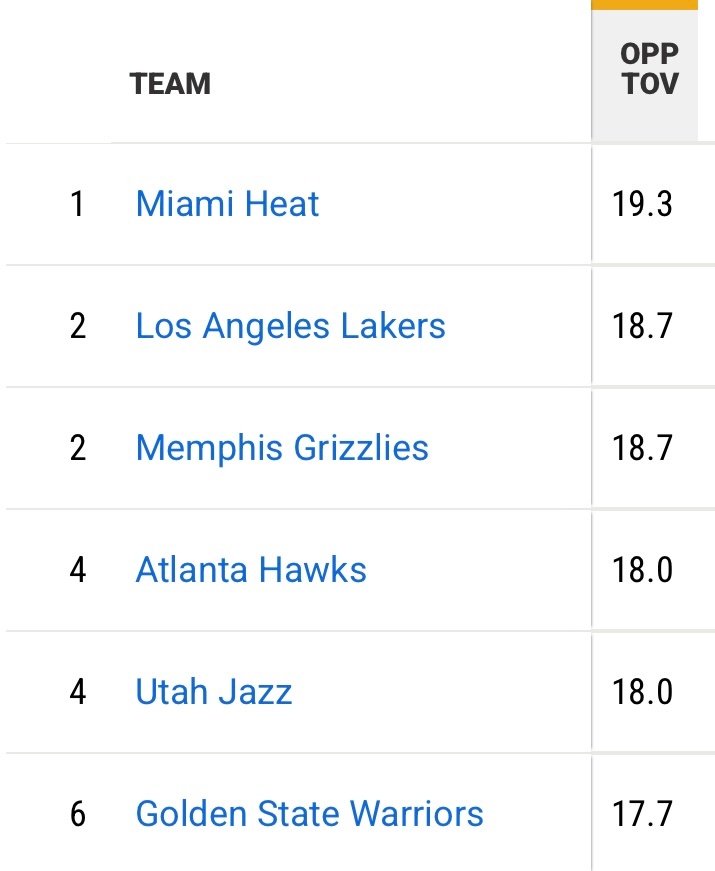715x871 pixels.
Task: Click Miami Heat's 19.3 OPP TOV value
Action: click(x=643, y=204)
